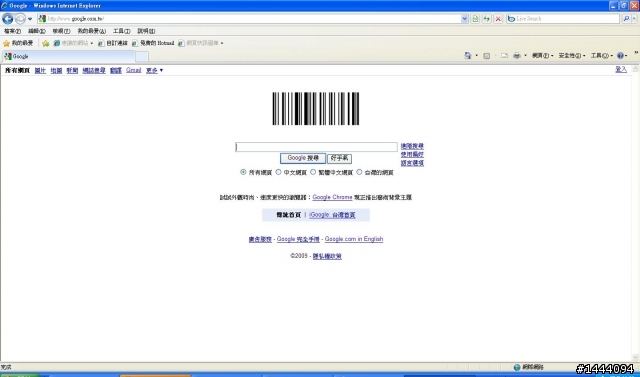Click the Google Chrome promo link
The width and height of the screenshot is (640, 377).
point(332,197)
